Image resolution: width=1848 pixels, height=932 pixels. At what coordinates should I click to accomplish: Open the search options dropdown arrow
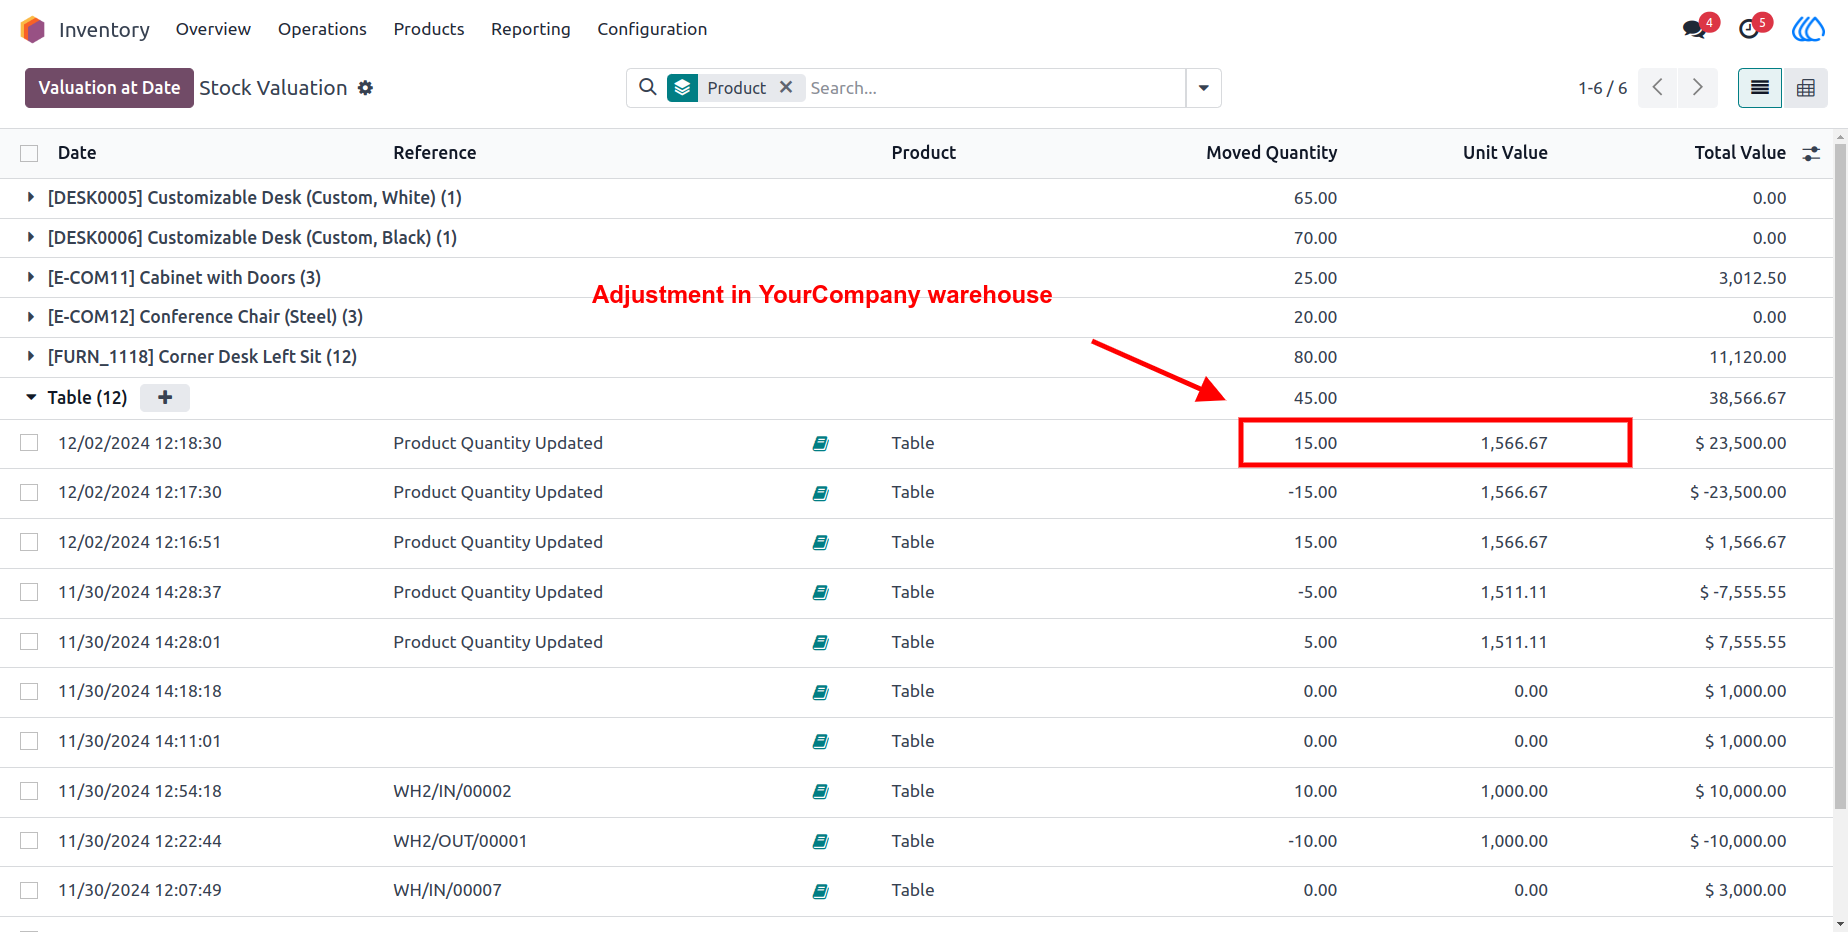[x=1204, y=88]
